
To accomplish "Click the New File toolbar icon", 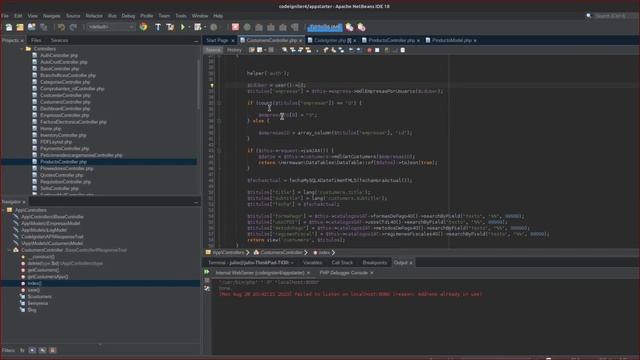I will point(9,27).
